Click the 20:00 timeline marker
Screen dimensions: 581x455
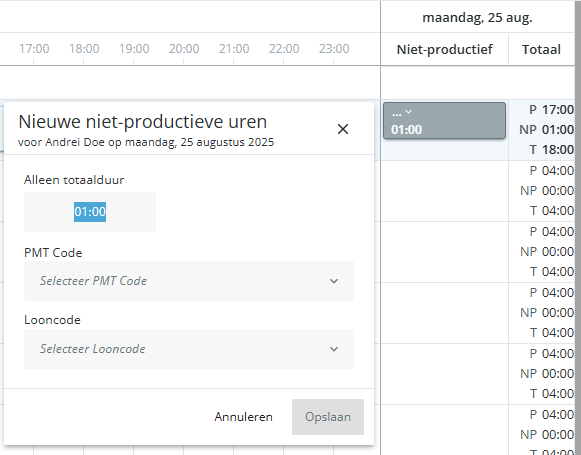184,49
